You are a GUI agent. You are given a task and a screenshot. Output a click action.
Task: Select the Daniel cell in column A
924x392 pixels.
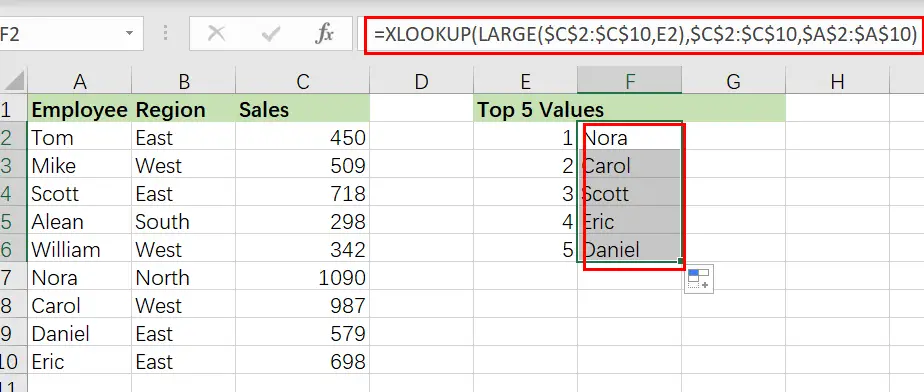click(x=80, y=332)
